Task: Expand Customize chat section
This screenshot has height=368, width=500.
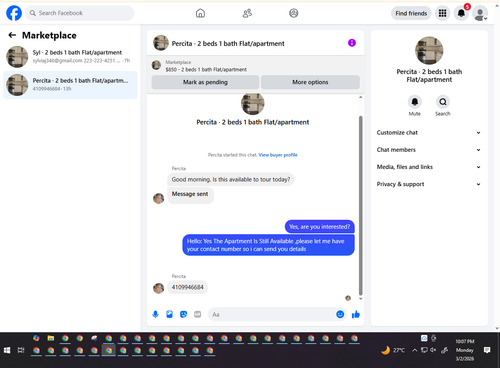Action: pos(429,133)
